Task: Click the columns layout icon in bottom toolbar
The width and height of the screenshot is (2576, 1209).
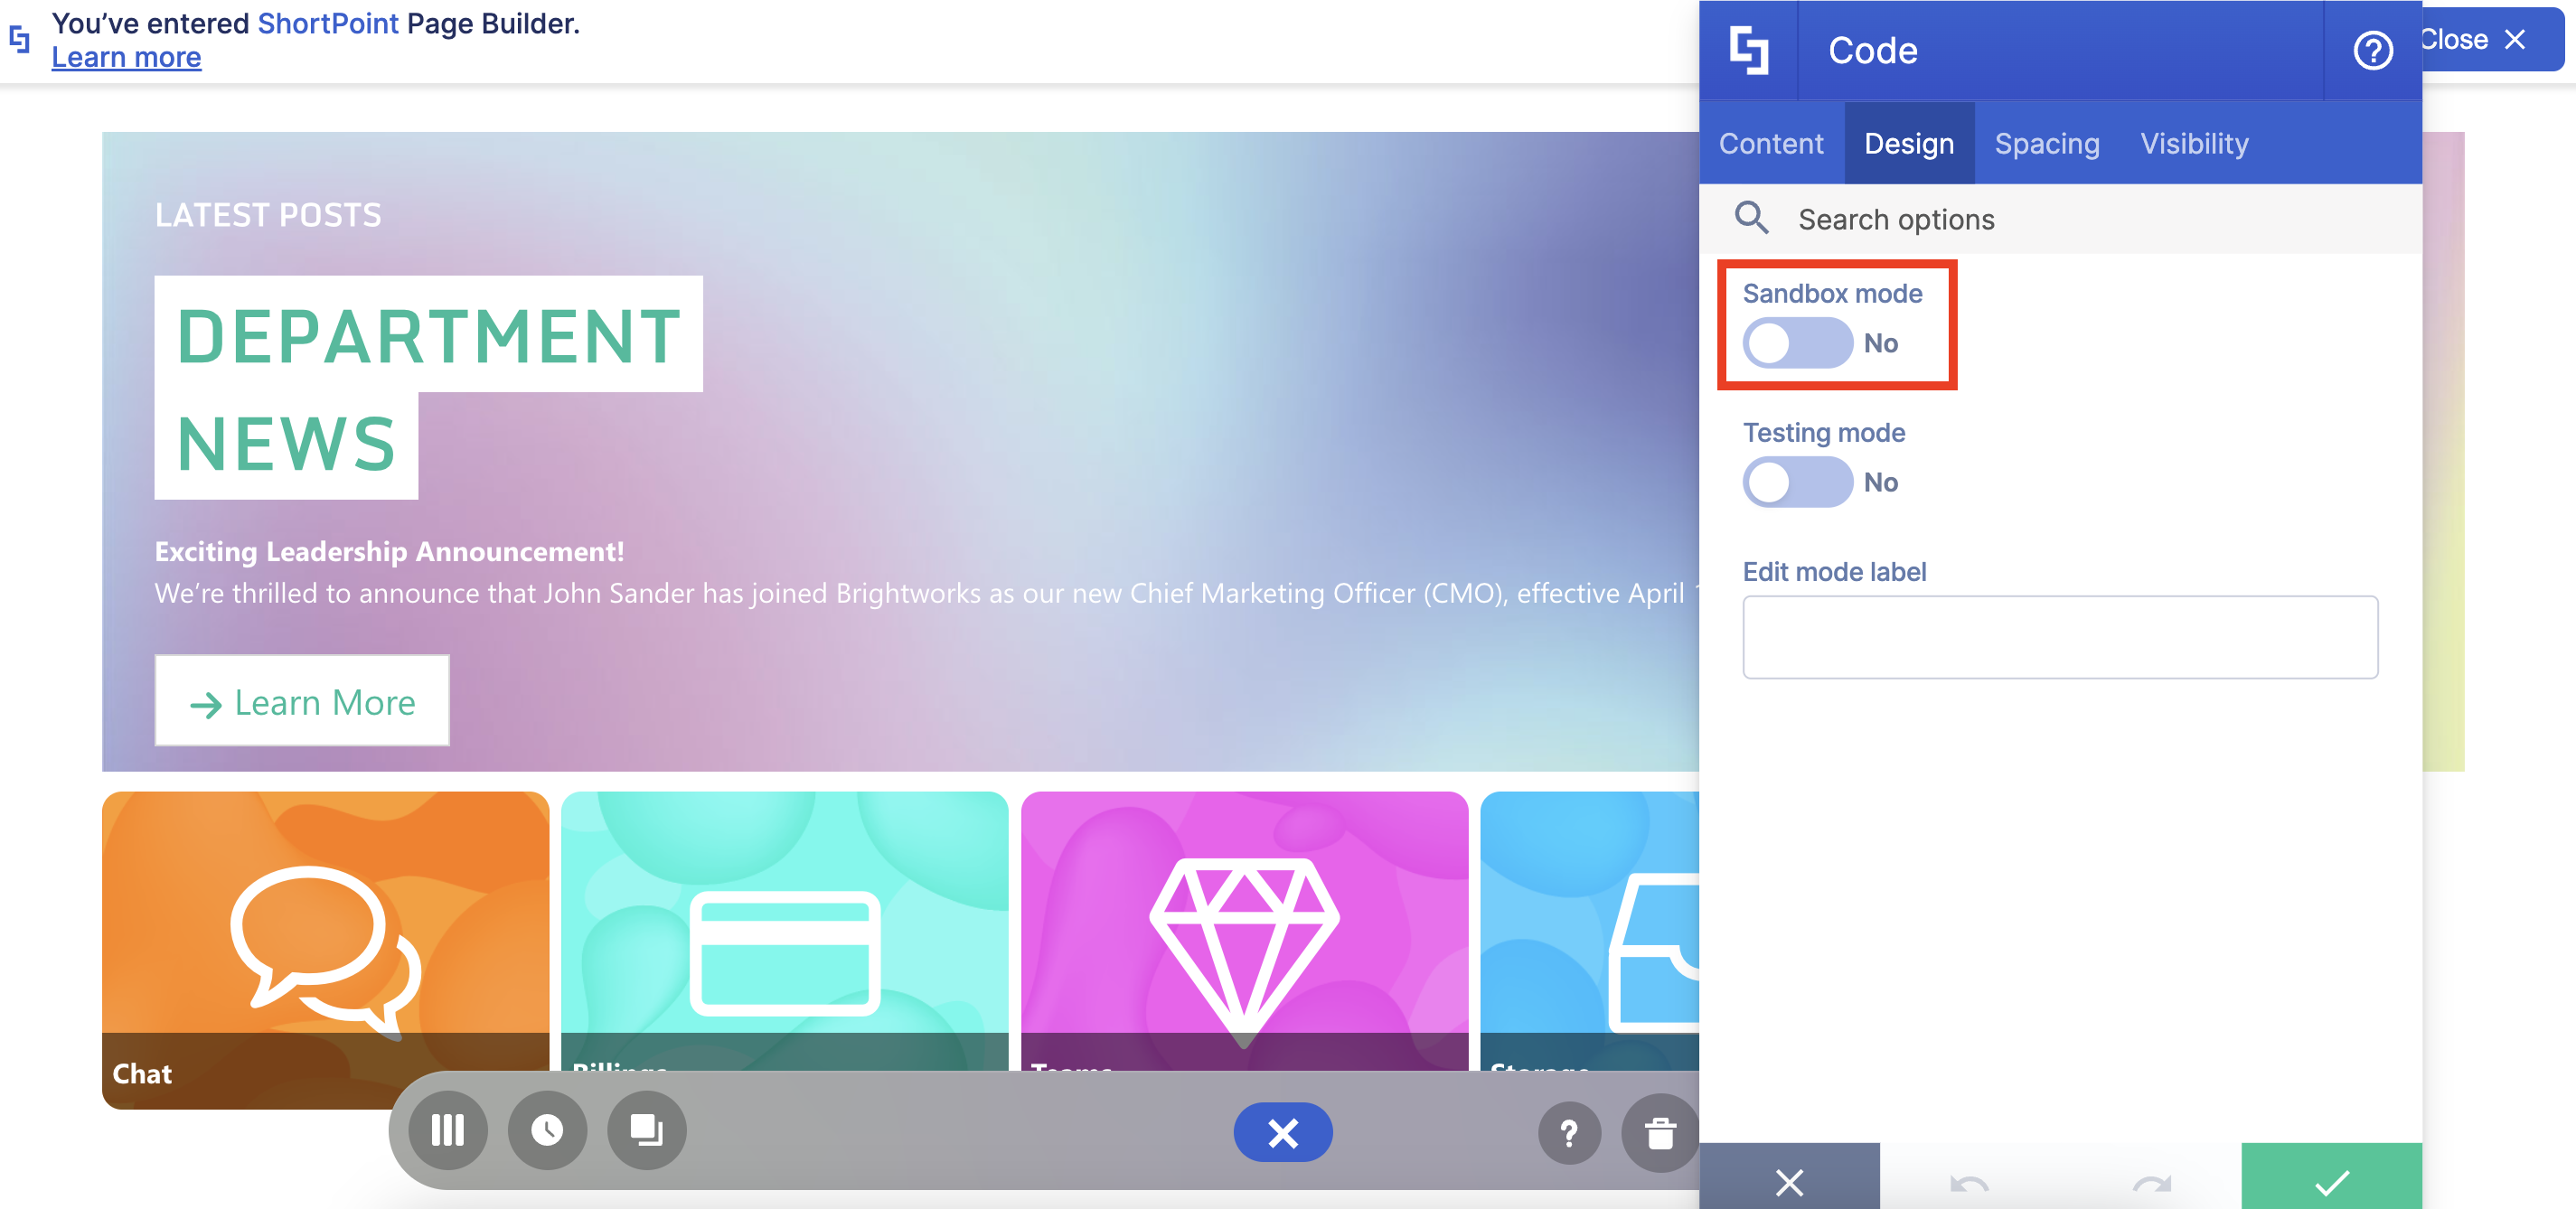Action: point(447,1131)
